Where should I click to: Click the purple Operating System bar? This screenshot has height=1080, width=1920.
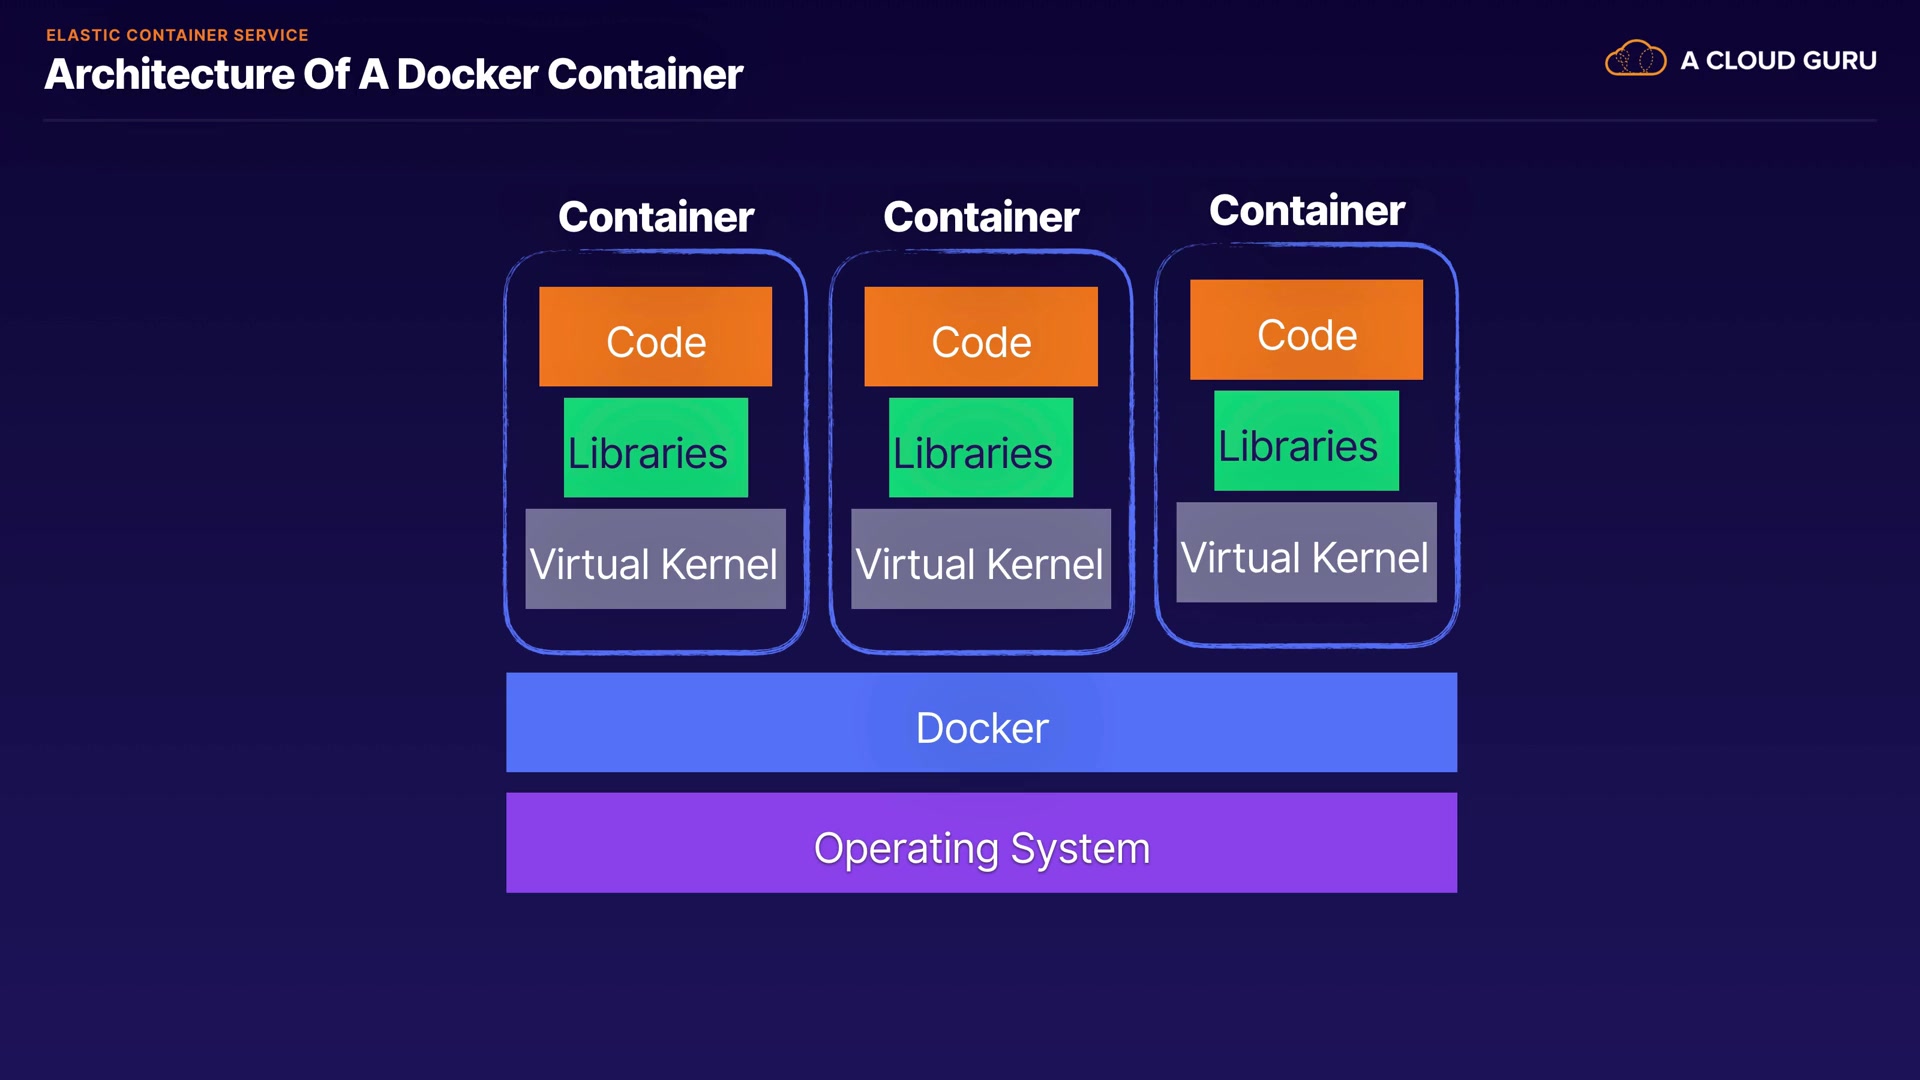981,843
